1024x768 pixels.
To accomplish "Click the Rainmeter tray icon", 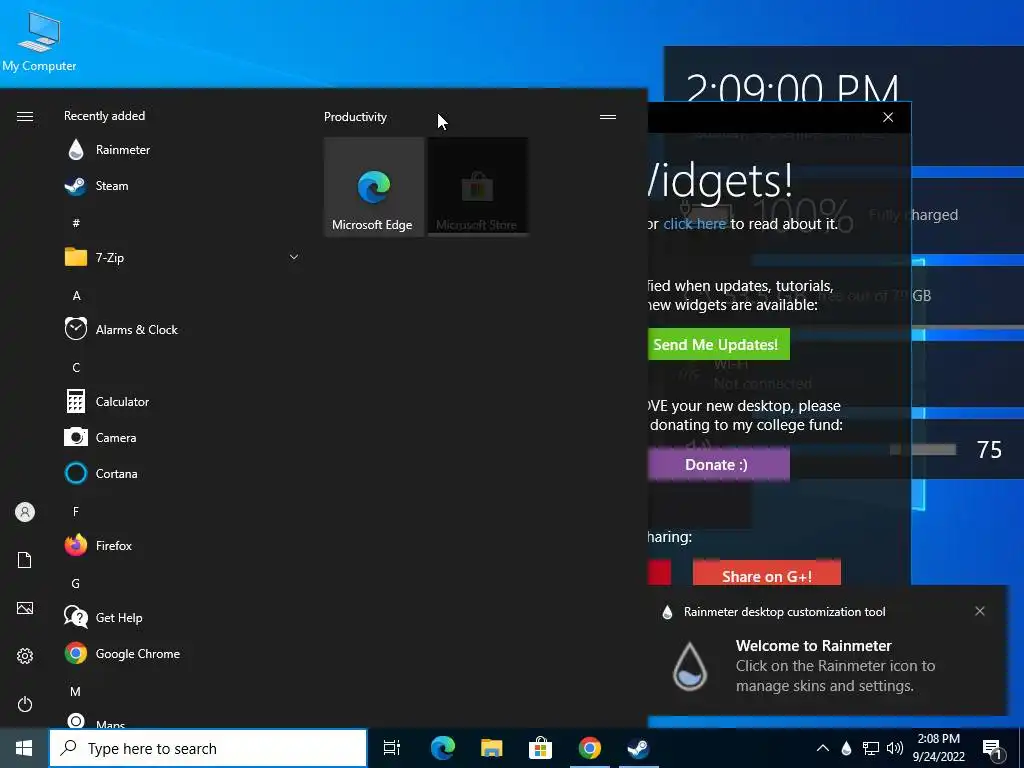I will coord(846,748).
